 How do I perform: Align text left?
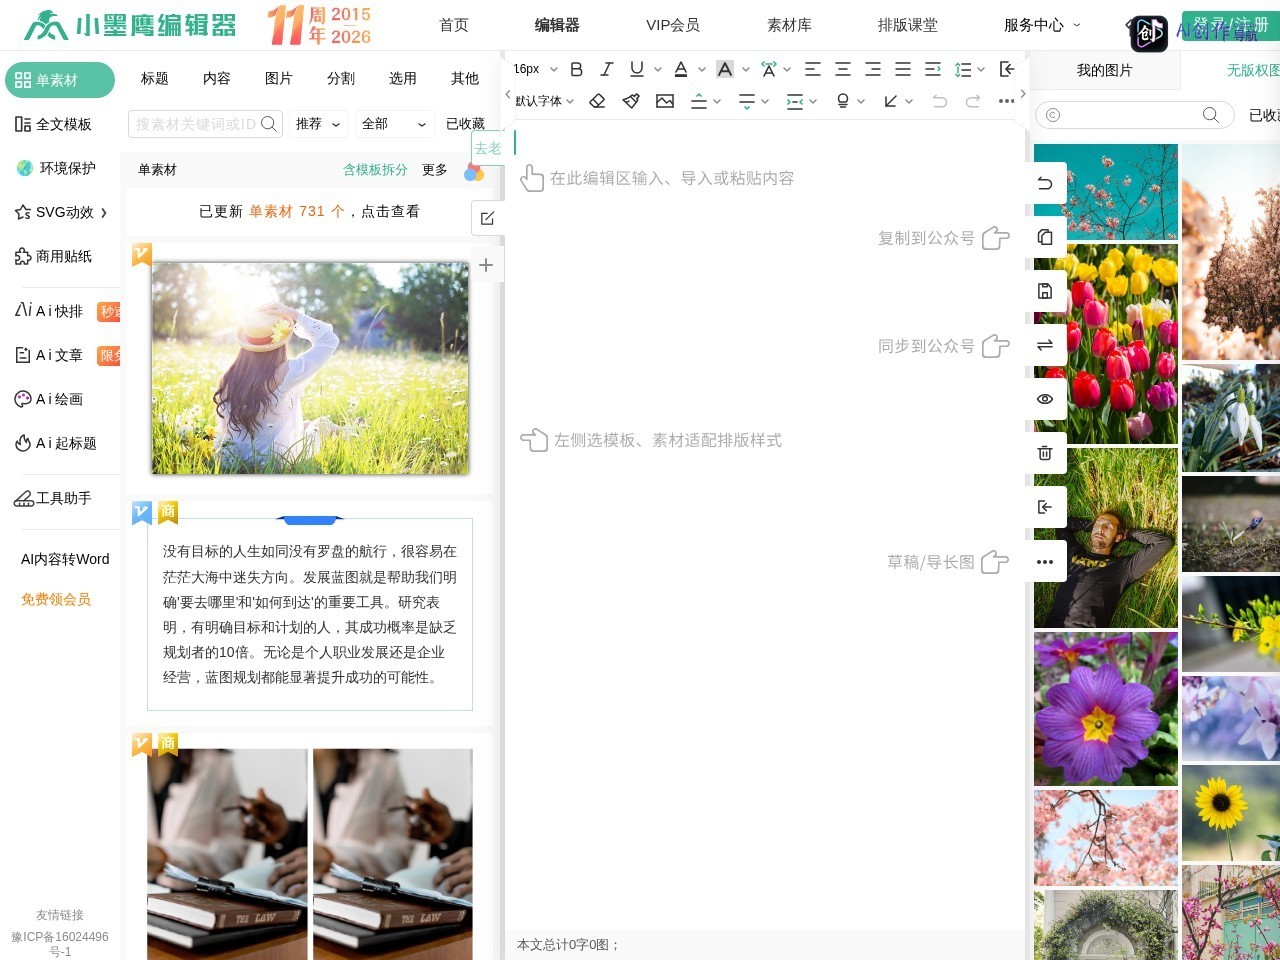point(813,69)
